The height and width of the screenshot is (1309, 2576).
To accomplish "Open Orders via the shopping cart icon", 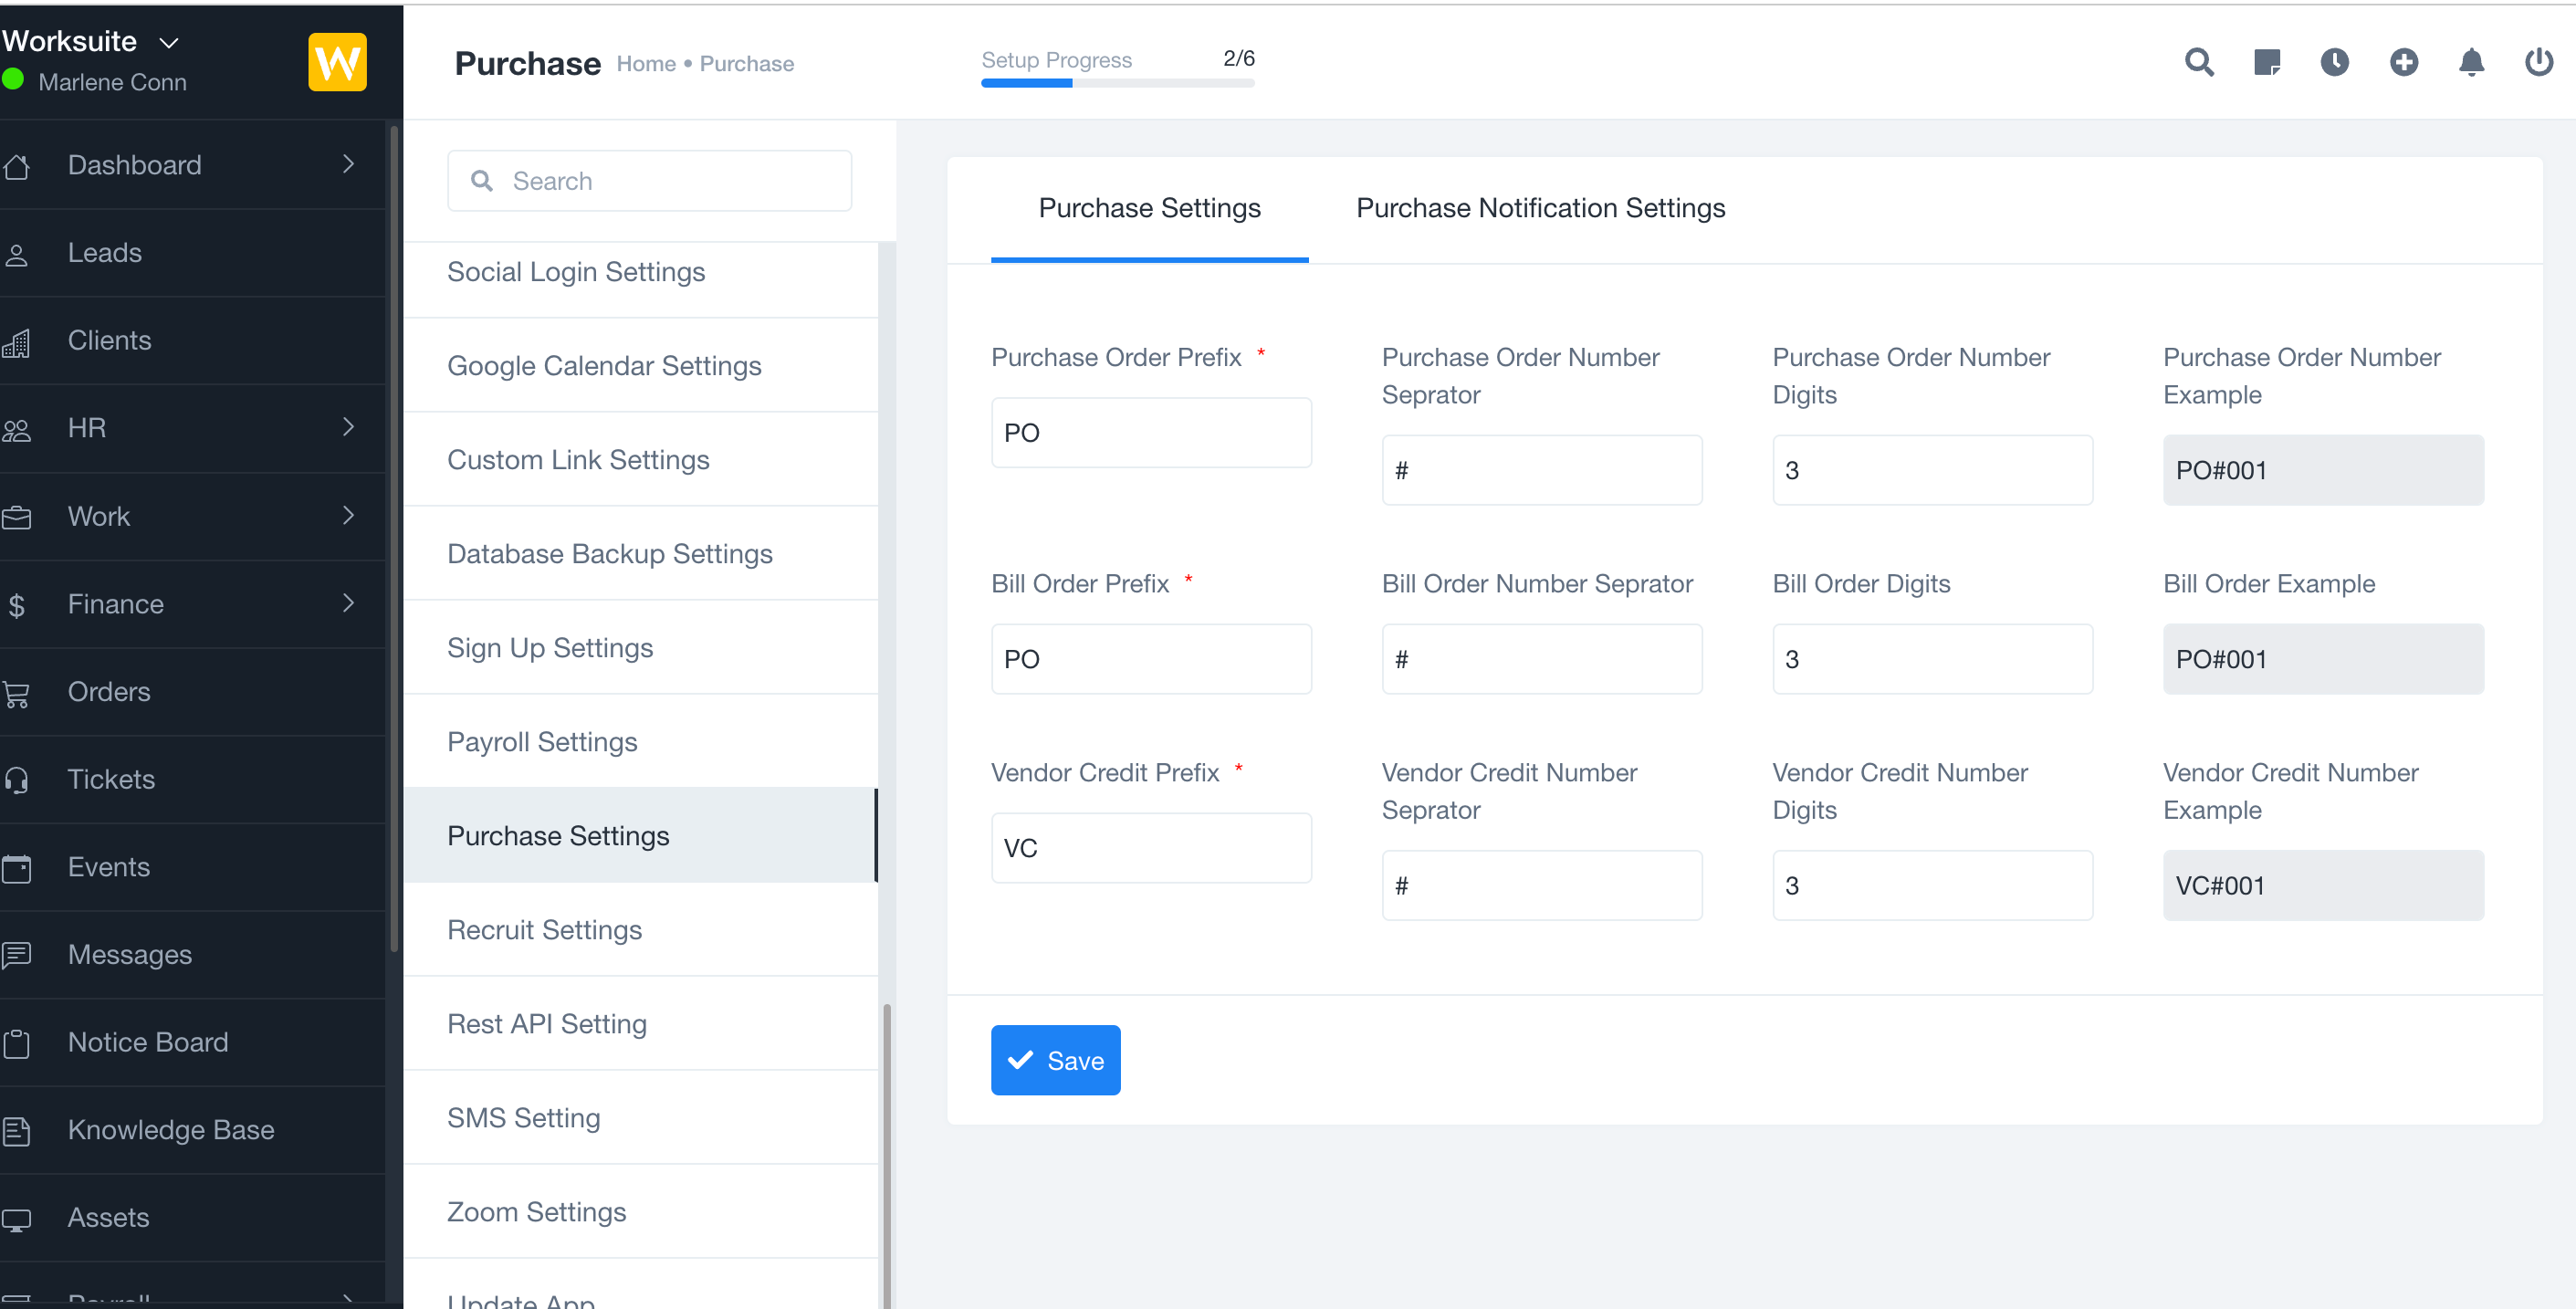I will point(17,692).
